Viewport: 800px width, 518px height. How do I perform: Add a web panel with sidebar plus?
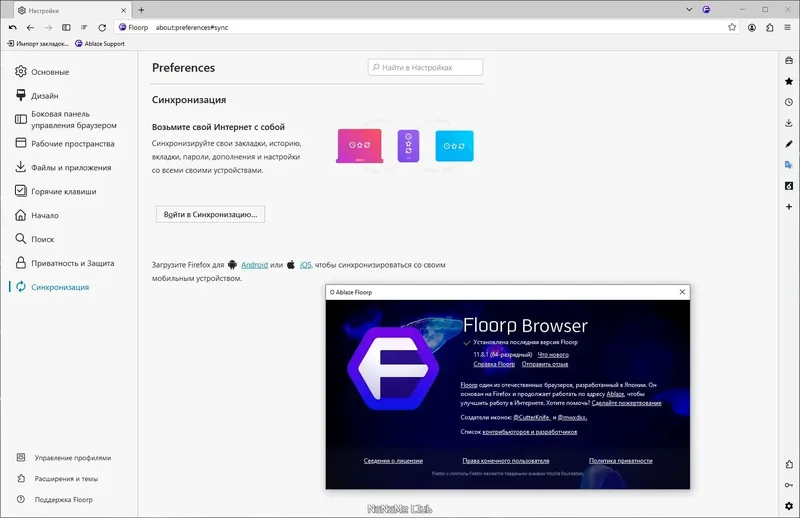pyautogui.click(x=789, y=207)
